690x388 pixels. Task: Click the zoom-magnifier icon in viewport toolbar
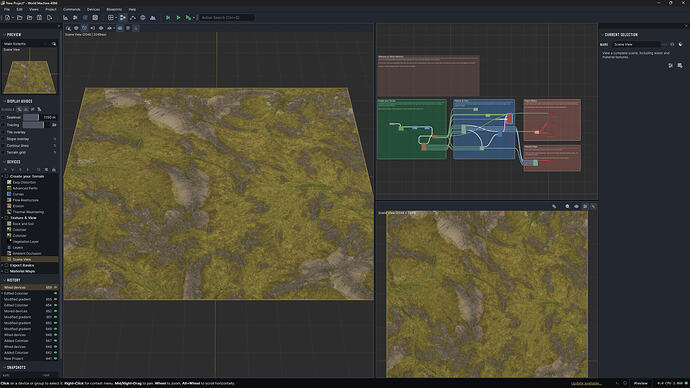[68, 28]
